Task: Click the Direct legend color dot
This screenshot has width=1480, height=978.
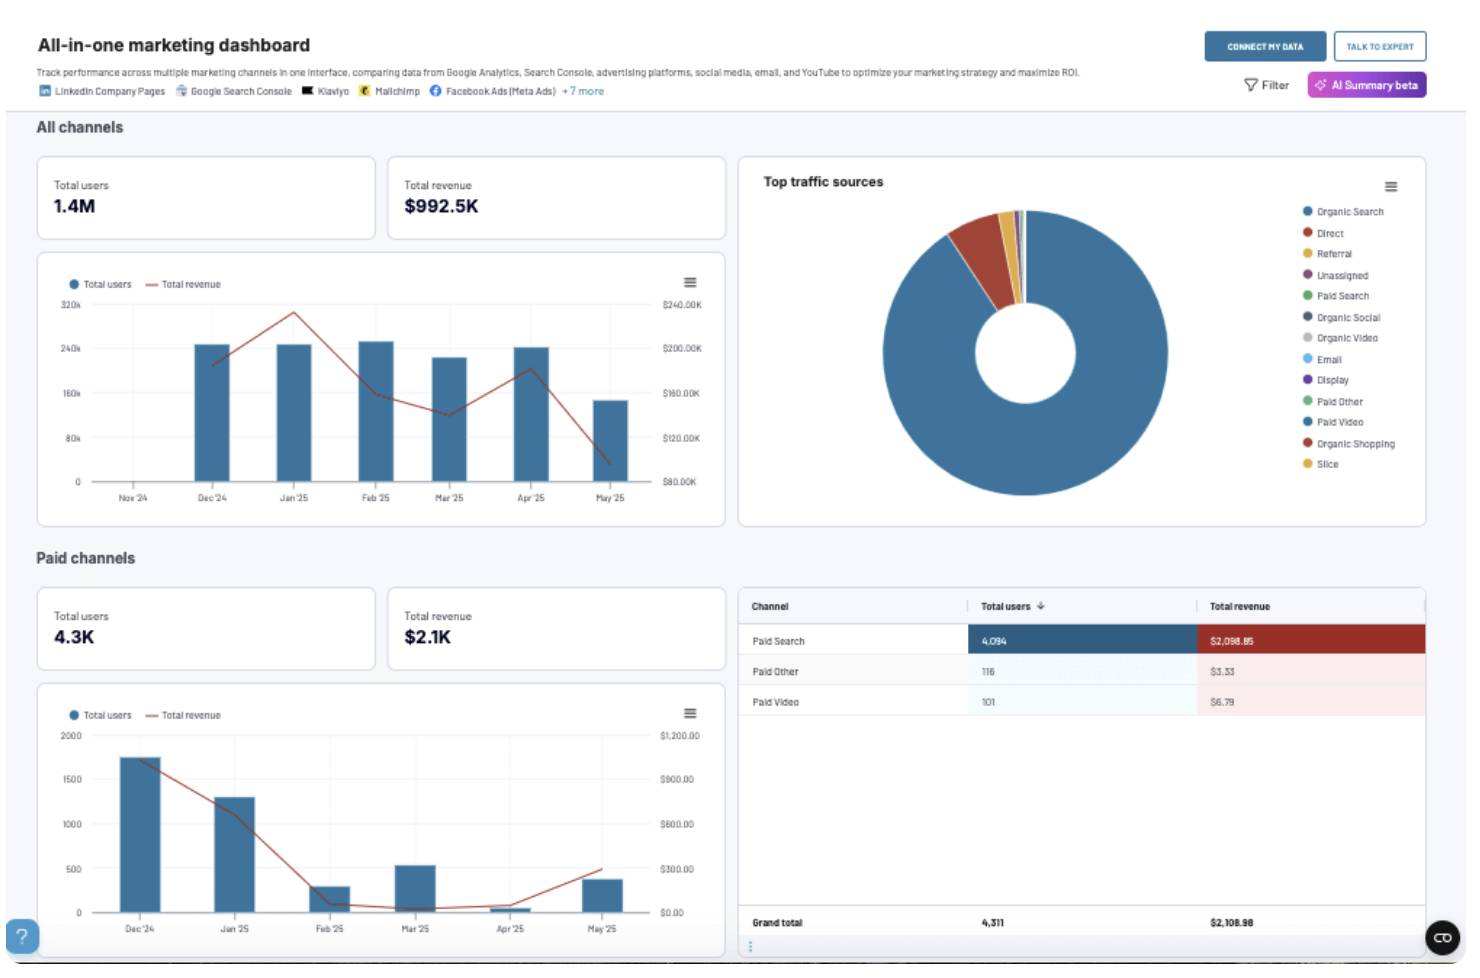Action: (x=1307, y=233)
